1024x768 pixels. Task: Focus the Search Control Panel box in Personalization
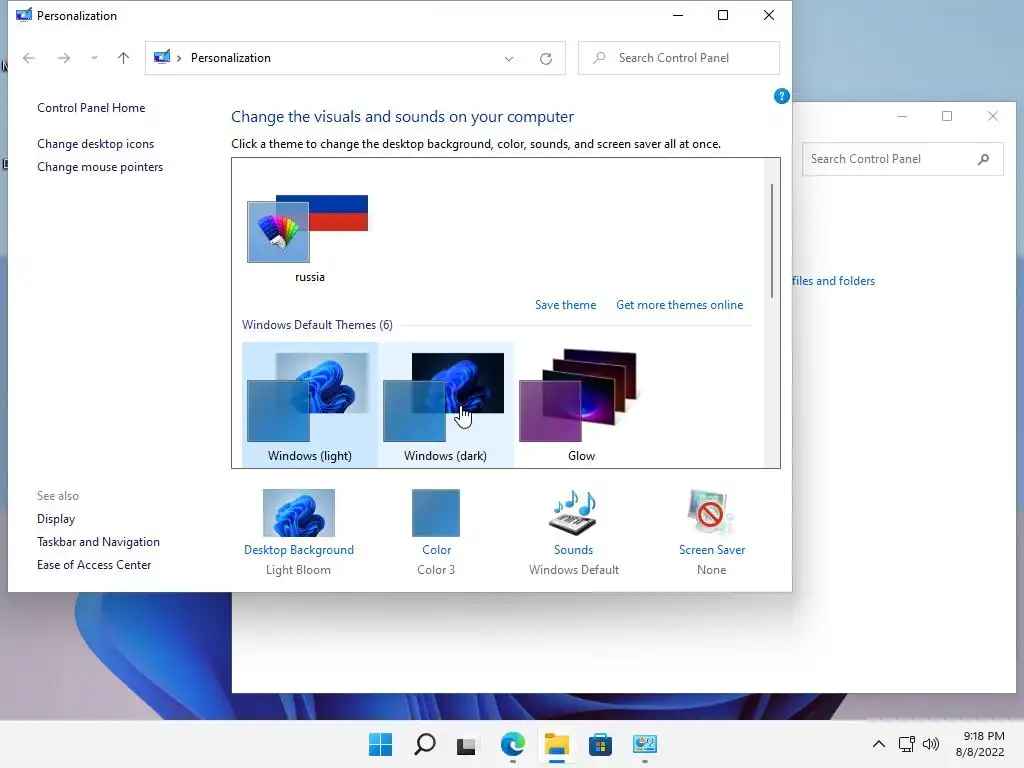(x=679, y=58)
